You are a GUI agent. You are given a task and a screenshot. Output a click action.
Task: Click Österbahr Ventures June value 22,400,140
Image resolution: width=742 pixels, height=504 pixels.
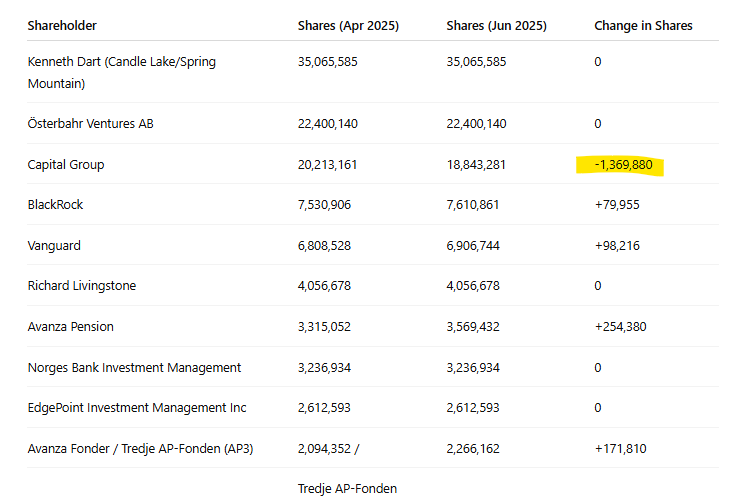(476, 124)
